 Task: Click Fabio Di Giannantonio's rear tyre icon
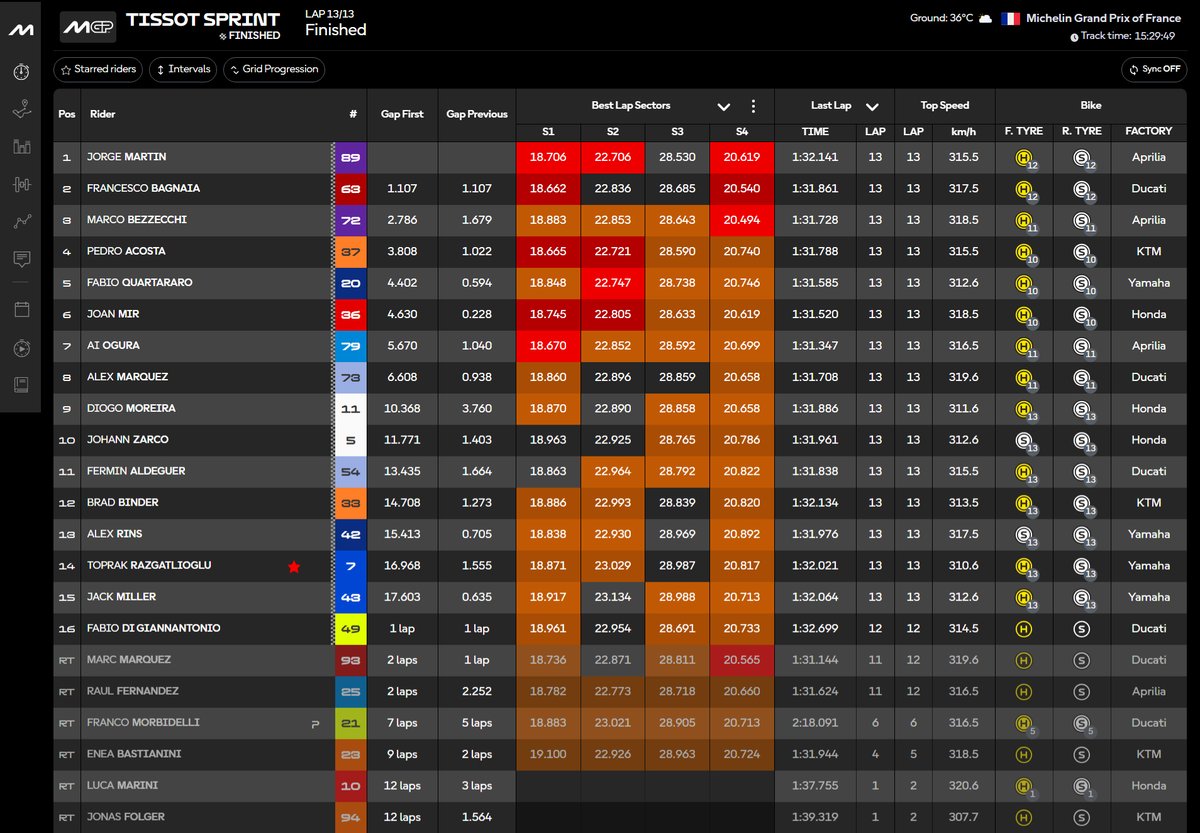(x=1081, y=629)
